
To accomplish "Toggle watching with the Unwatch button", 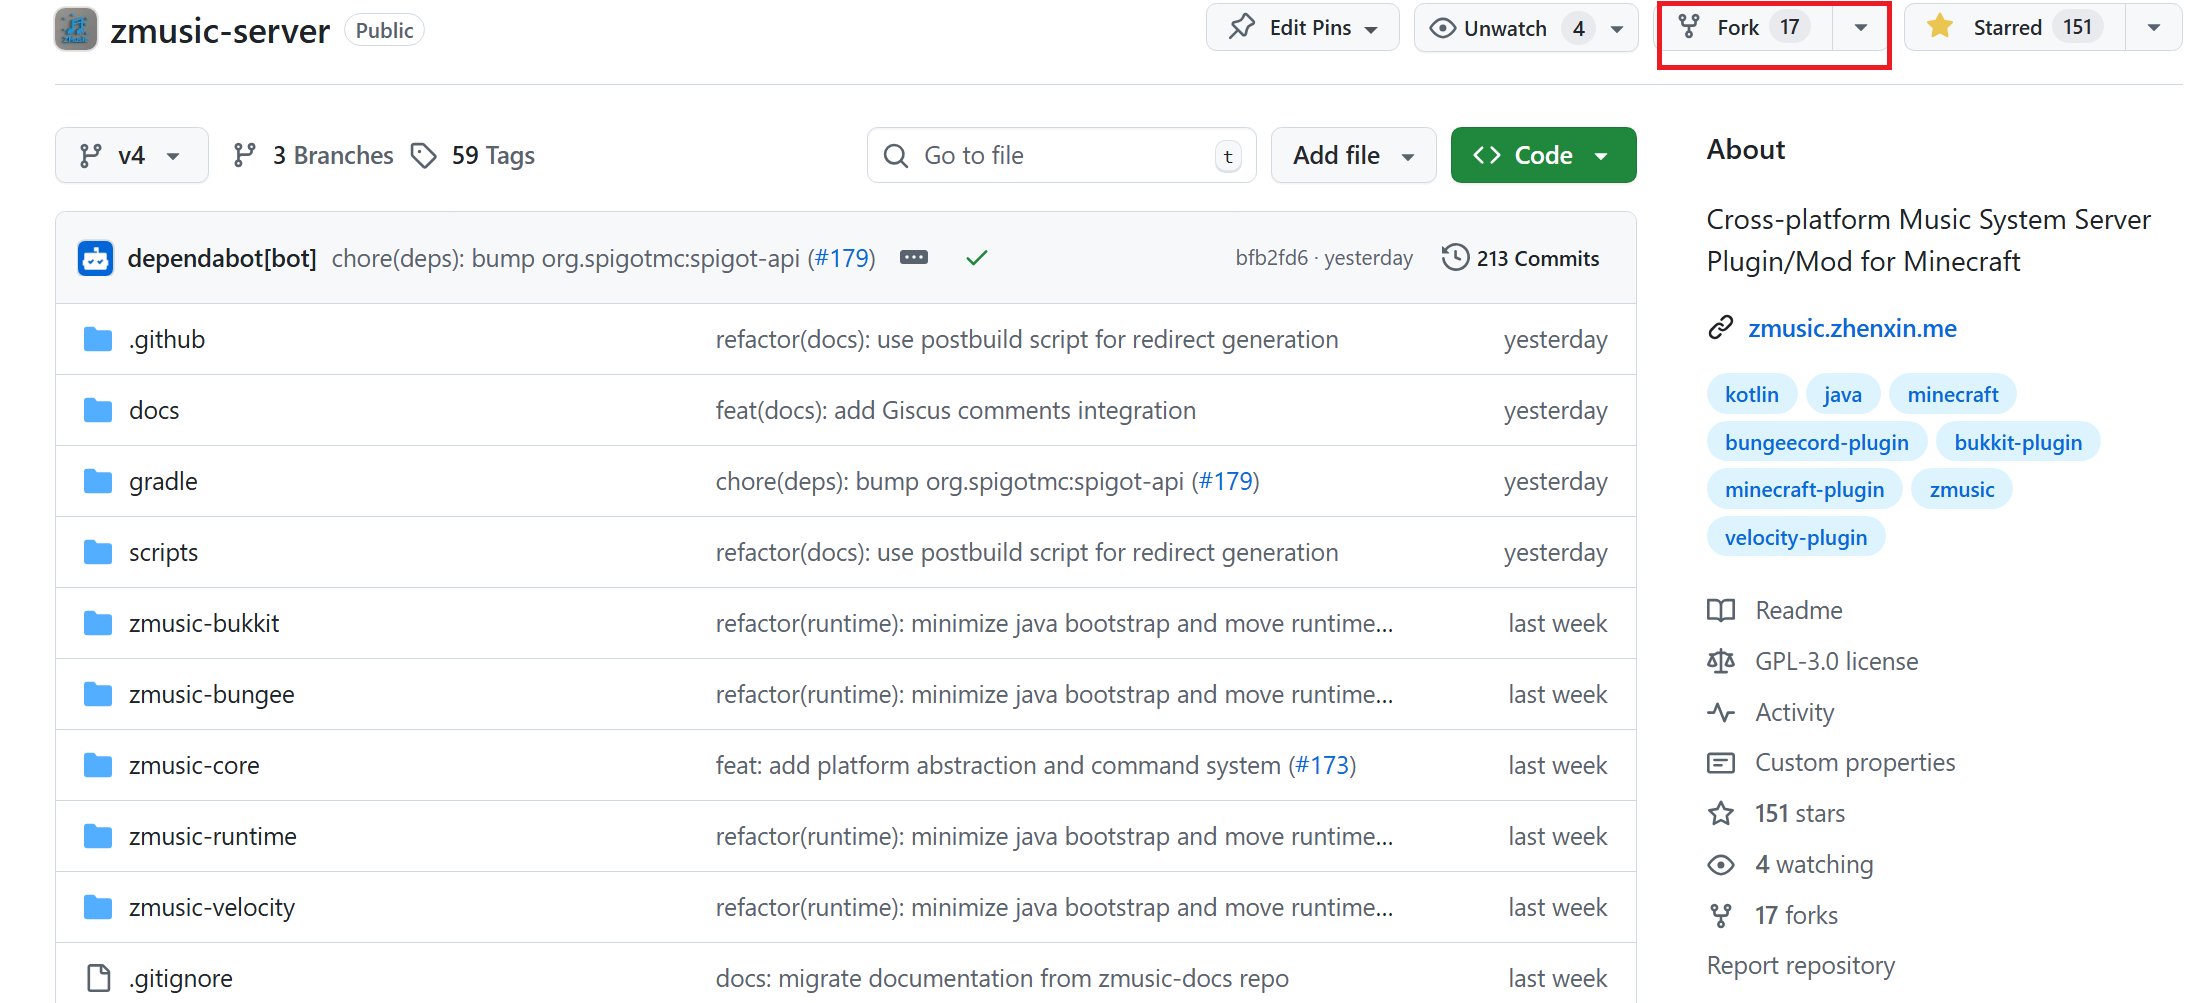I will 1503,27.
